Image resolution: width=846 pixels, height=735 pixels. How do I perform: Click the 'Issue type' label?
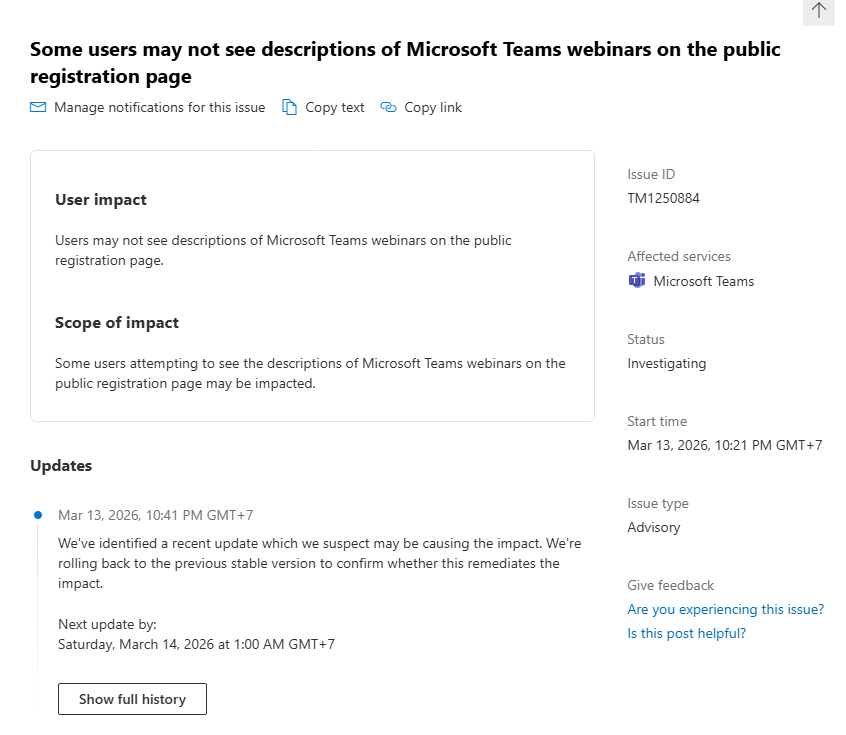[x=658, y=503]
